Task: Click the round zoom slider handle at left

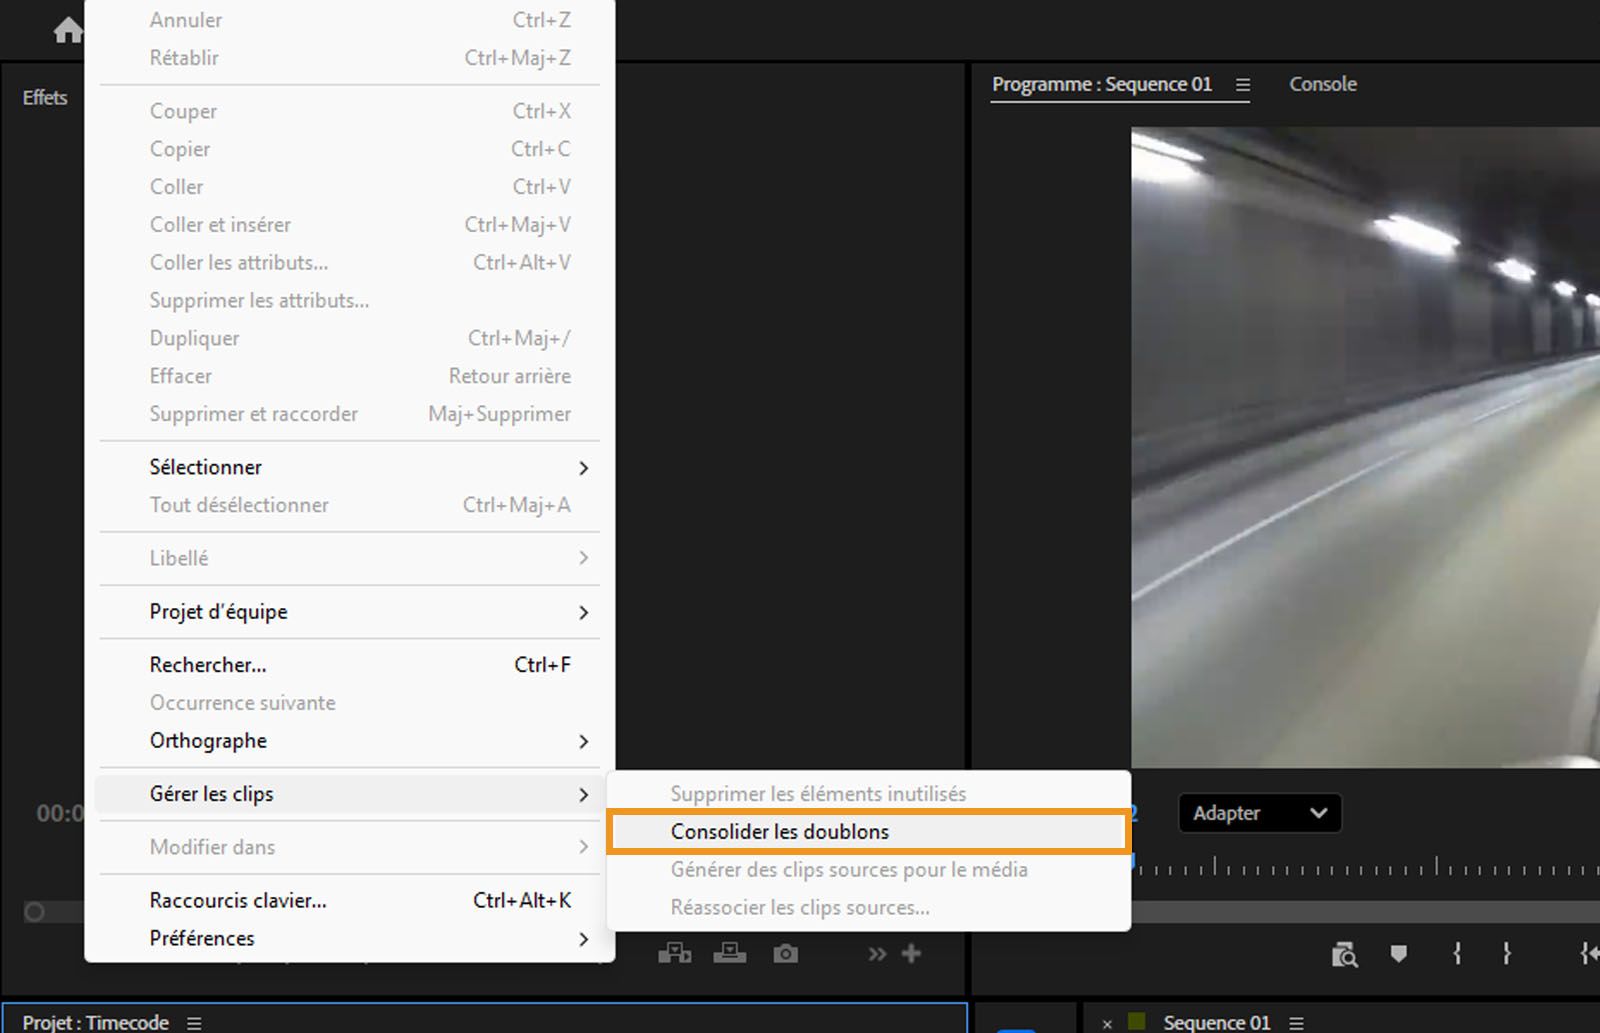Action: point(34,912)
